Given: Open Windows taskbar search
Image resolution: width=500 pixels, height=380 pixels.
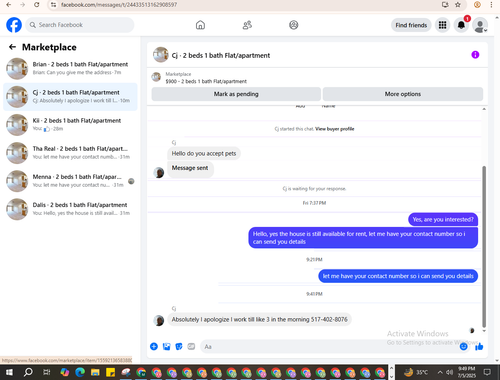Looking at the screenshot, I should [x=28, y=372].
